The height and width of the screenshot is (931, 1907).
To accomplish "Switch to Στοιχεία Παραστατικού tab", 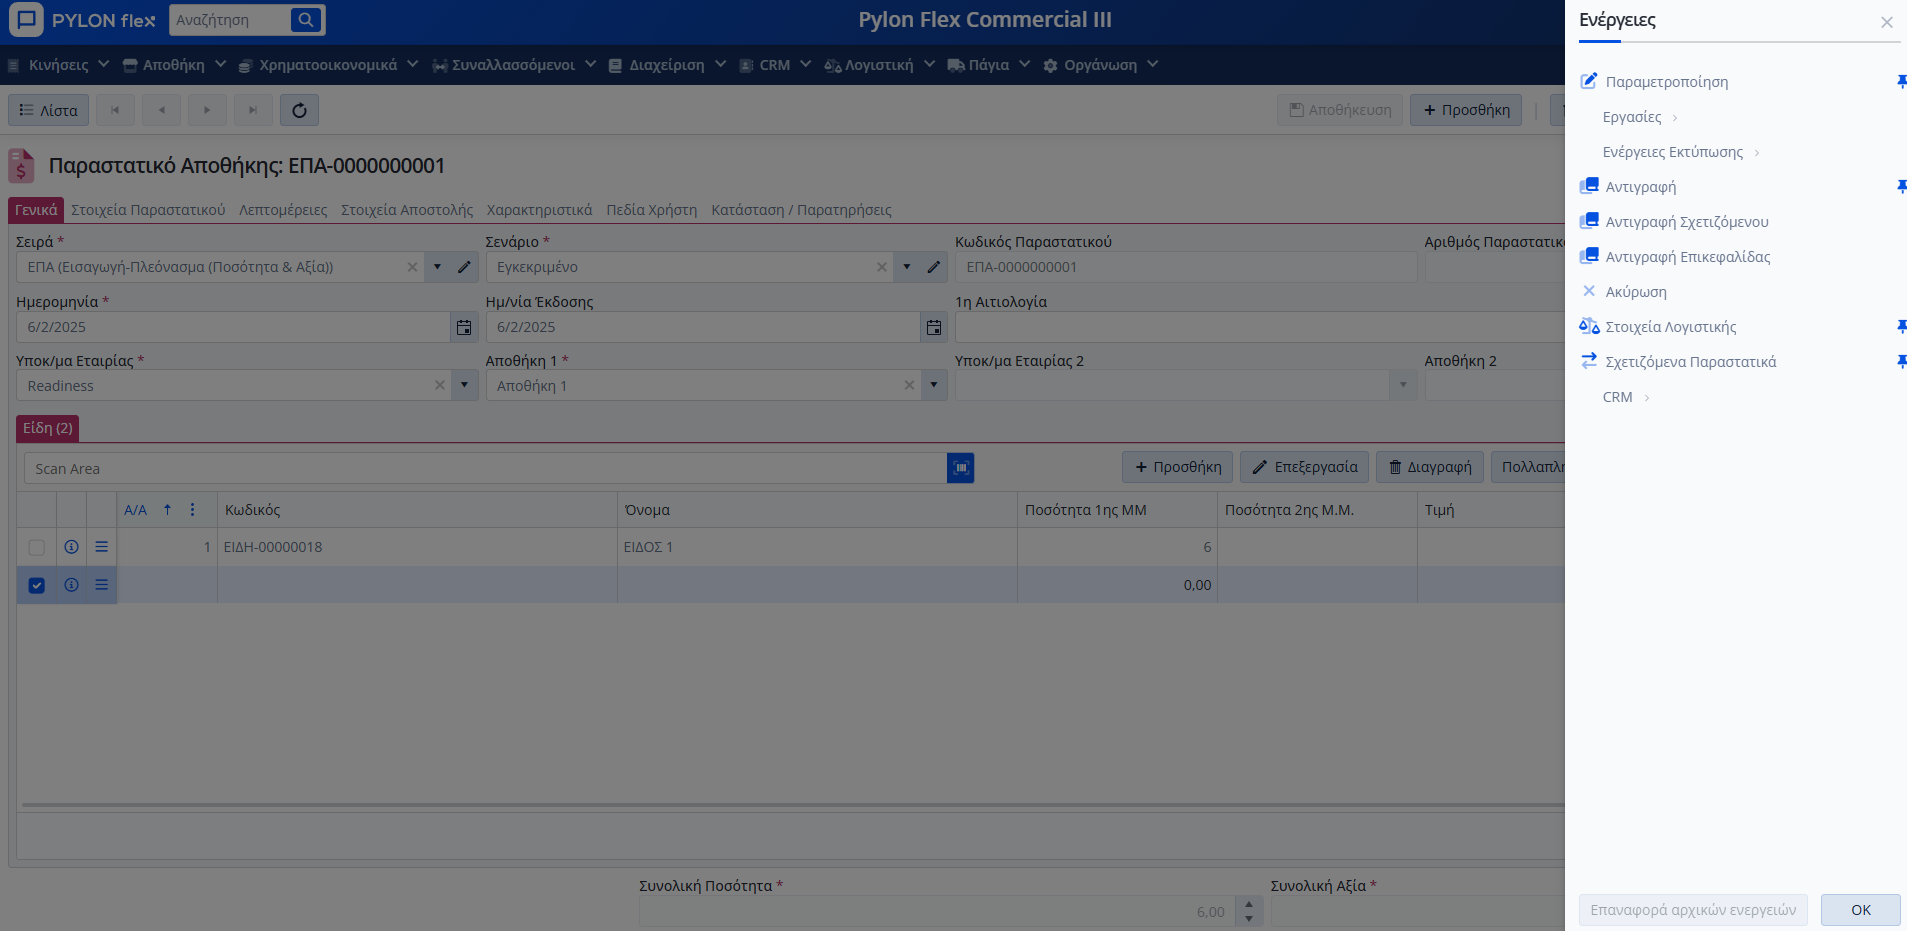I will 148,210.
